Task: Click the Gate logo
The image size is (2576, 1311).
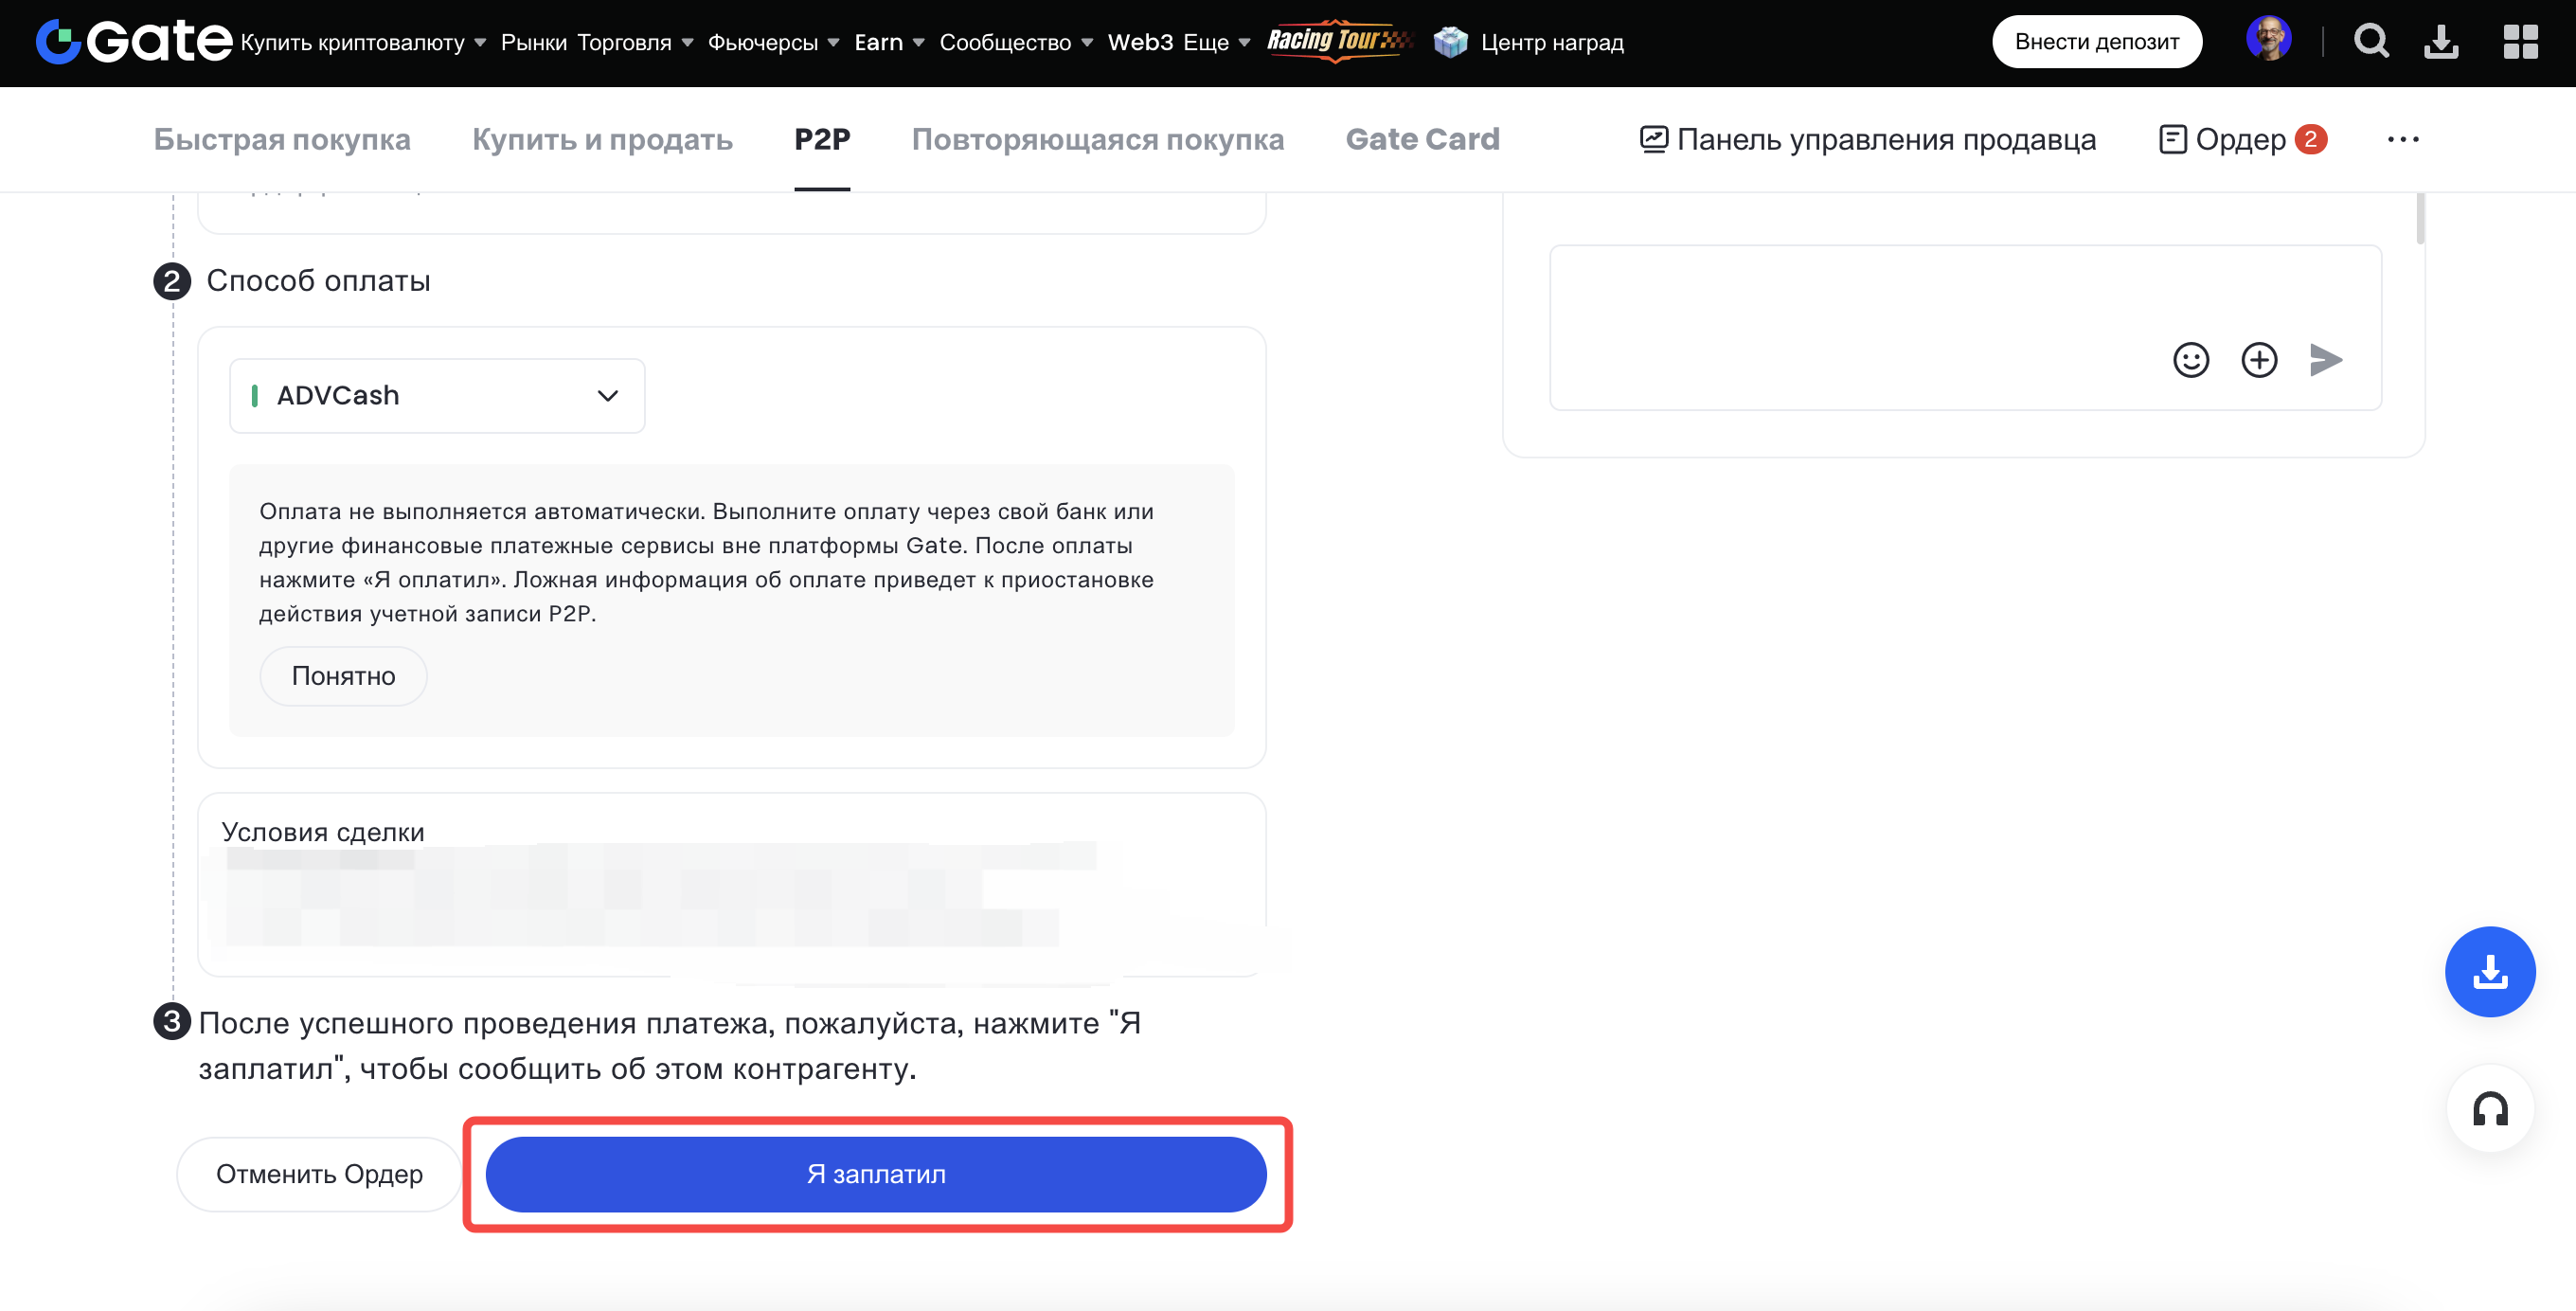Action: 134,42
